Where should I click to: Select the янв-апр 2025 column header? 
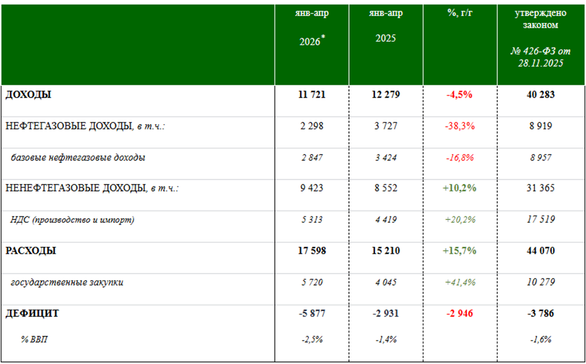(x=386, y=26)
